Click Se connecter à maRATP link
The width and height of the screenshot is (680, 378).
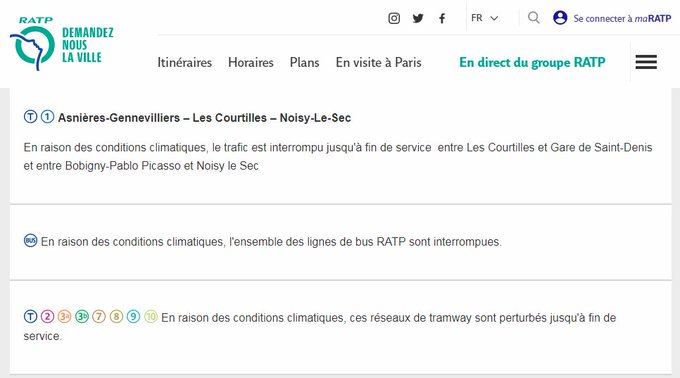[x=622, y=19]
